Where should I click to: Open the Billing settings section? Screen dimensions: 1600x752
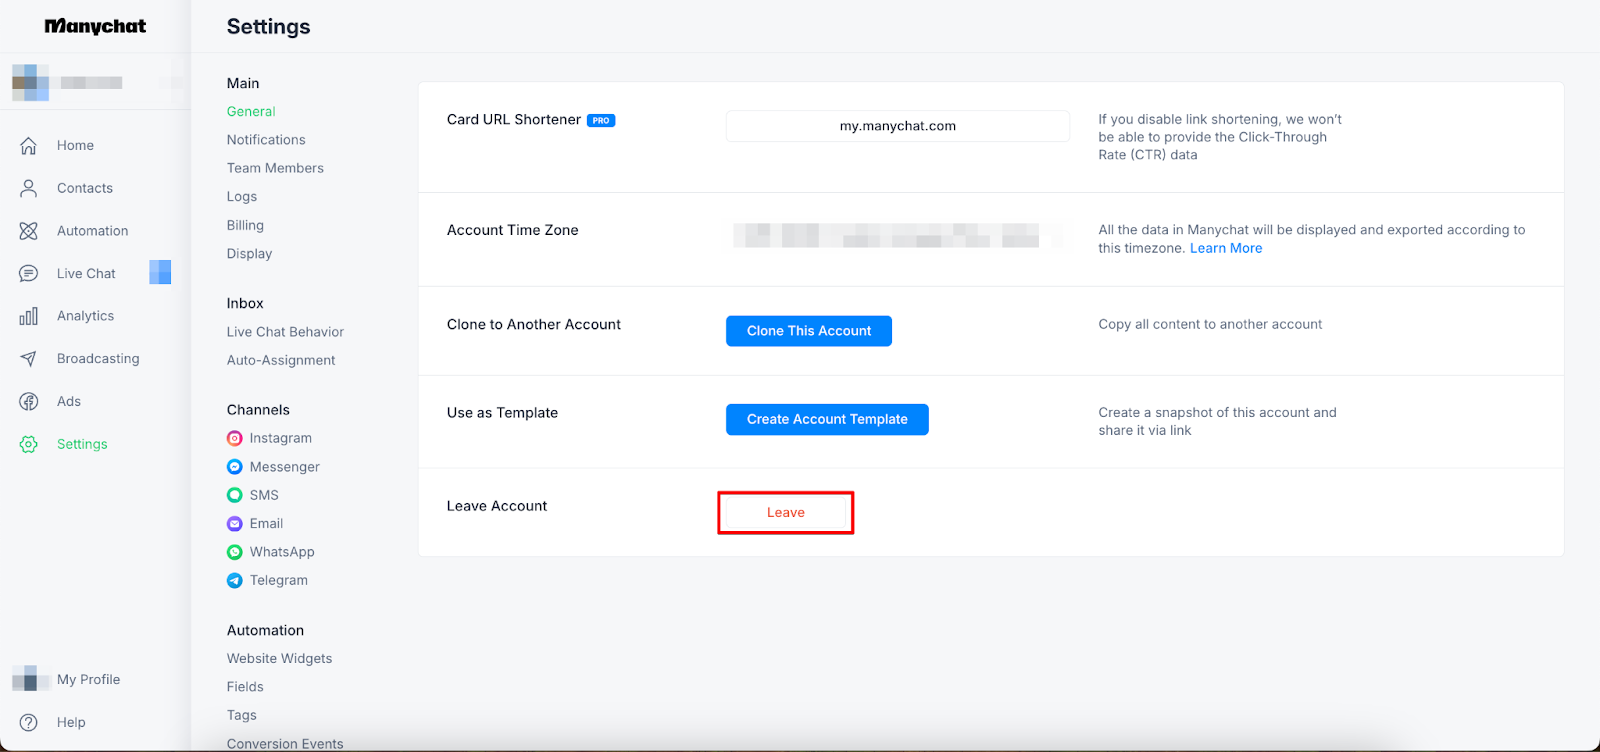point(245,225)
